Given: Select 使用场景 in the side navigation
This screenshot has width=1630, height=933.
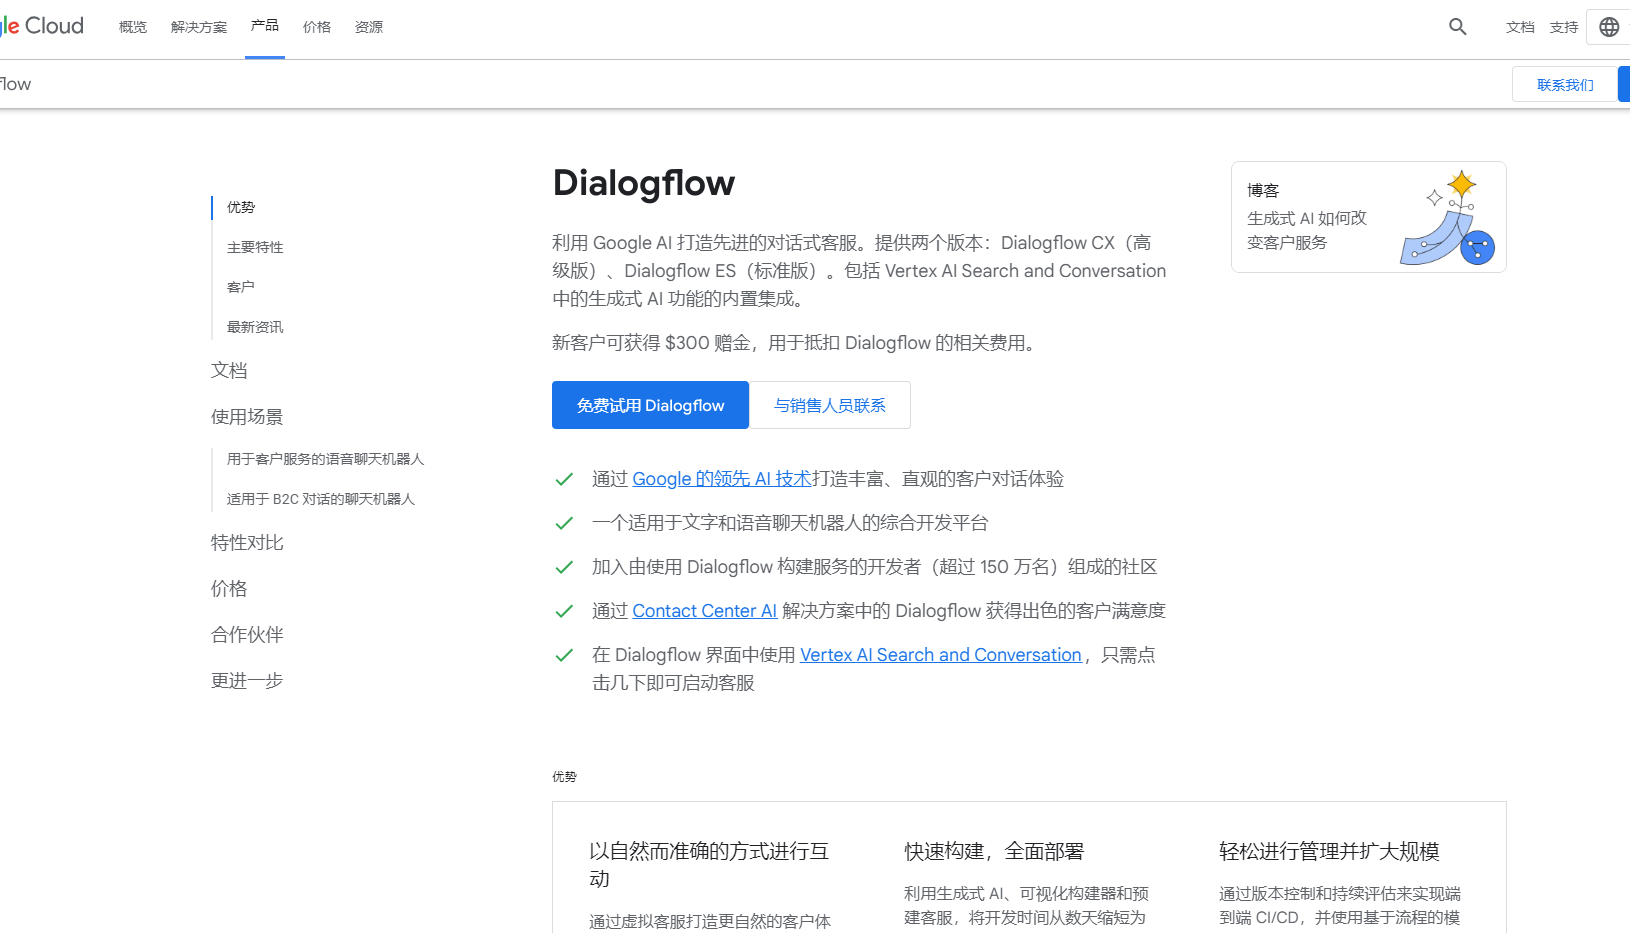Looking at the screenshot, I should coord(247,417).
